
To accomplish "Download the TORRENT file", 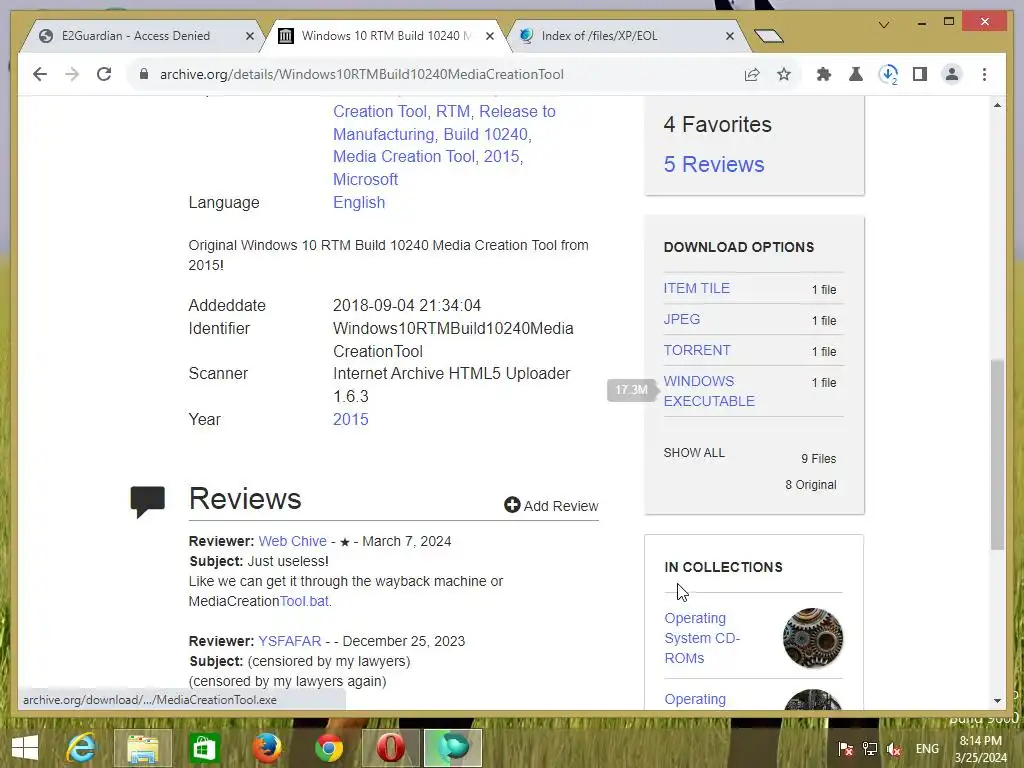I will 697,350.
